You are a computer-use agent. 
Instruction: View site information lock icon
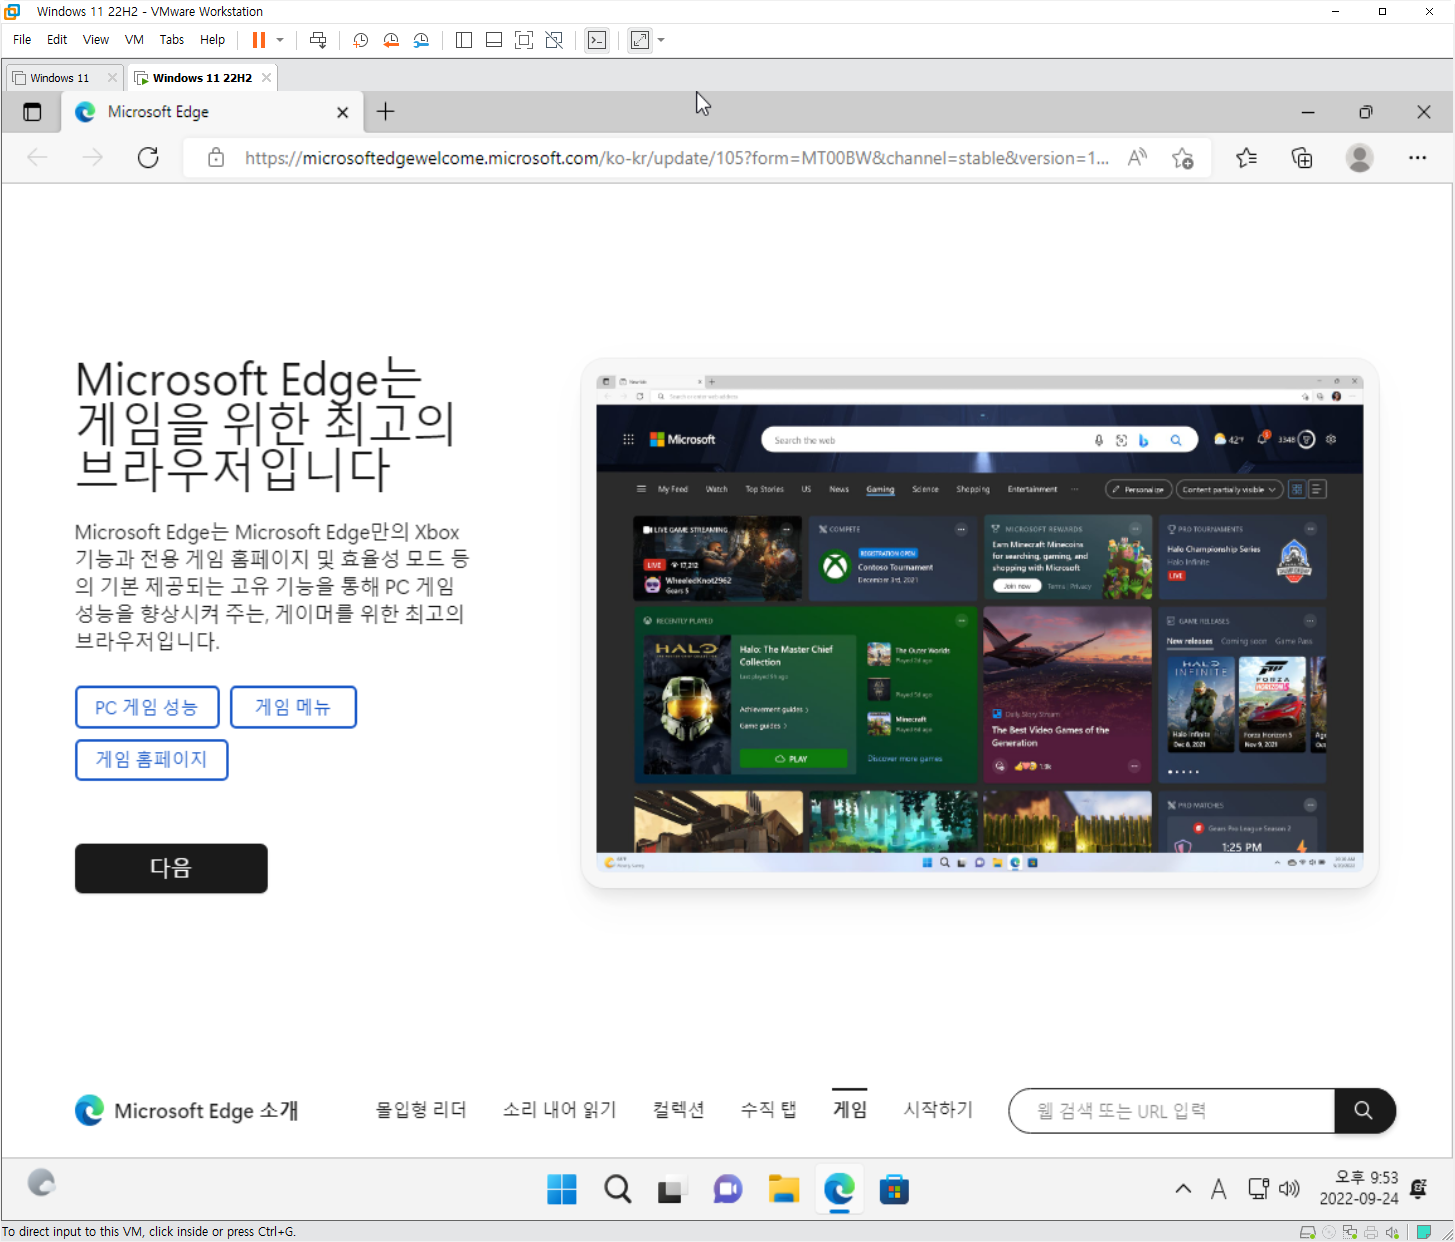tap(215, 158)
